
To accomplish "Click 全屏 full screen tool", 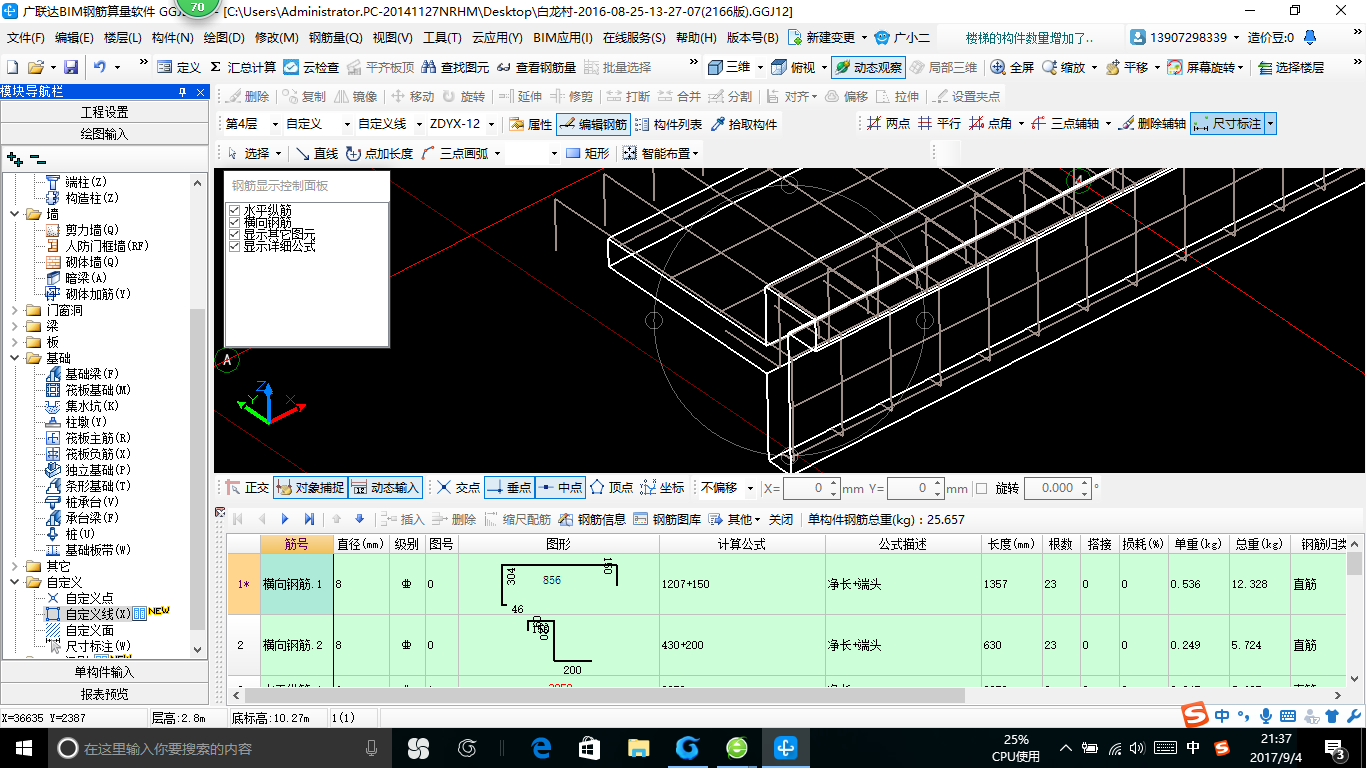I will (1012, 67).
